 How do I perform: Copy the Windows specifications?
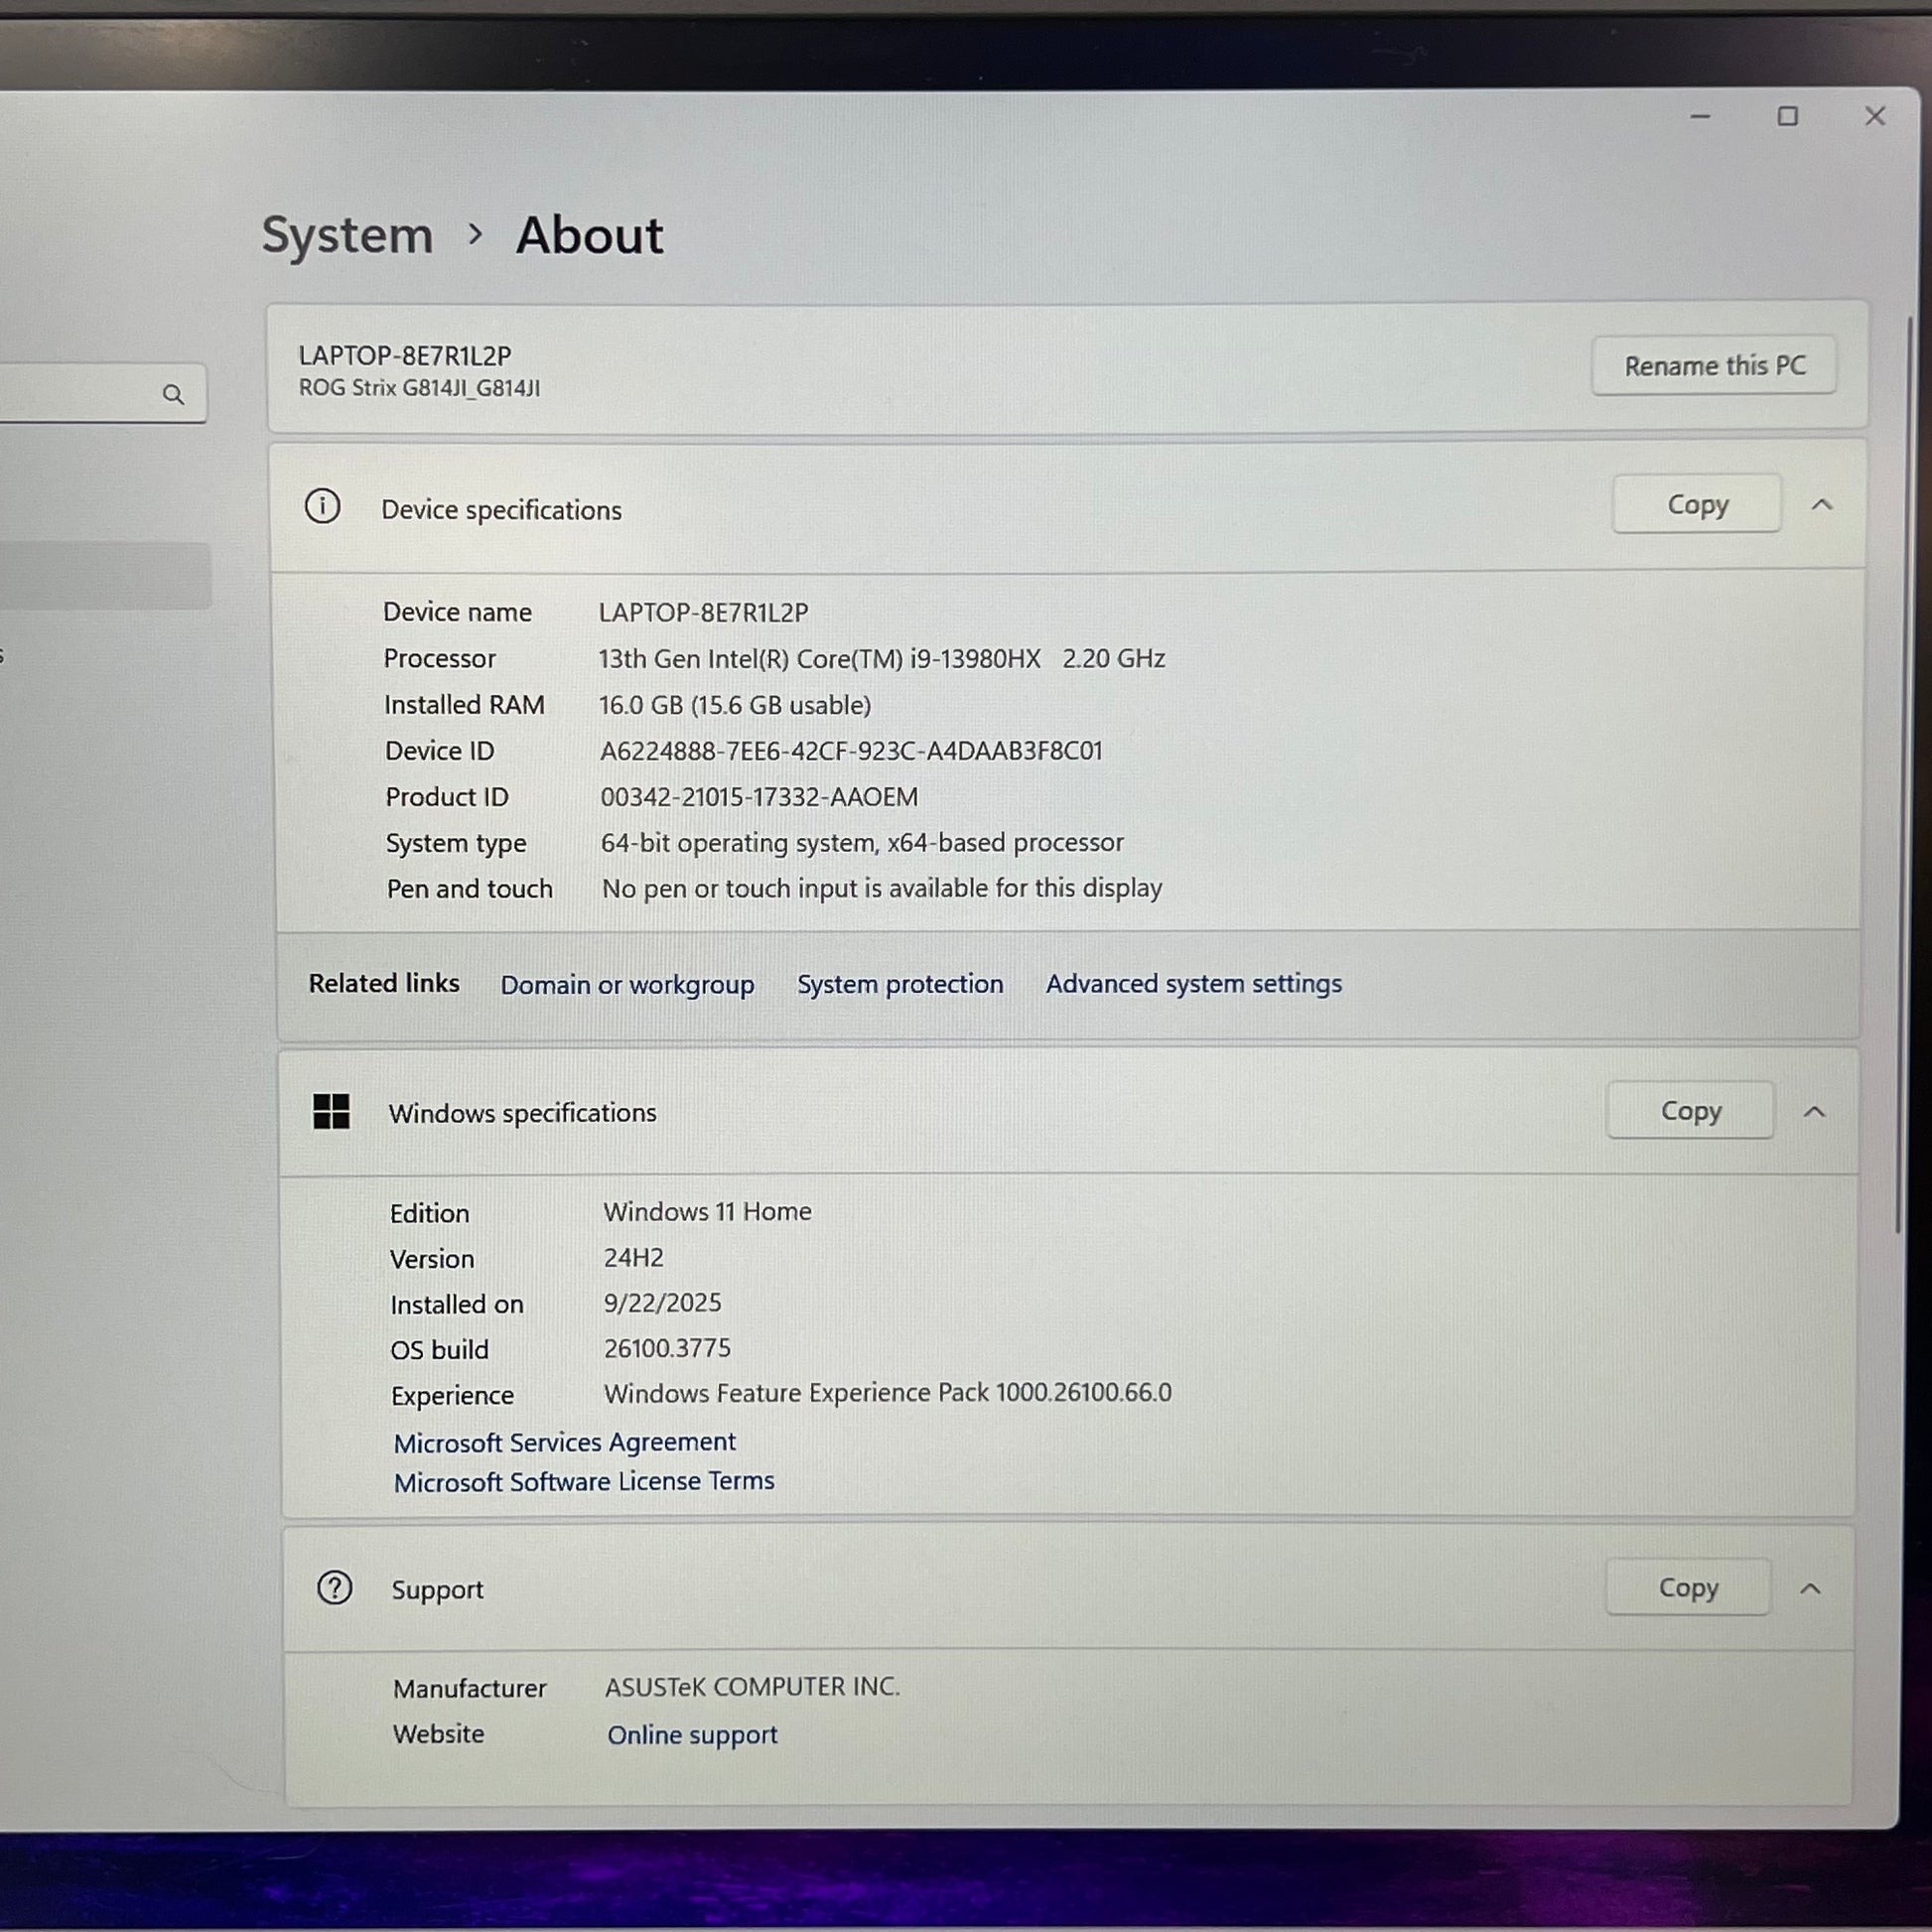1690,1111
